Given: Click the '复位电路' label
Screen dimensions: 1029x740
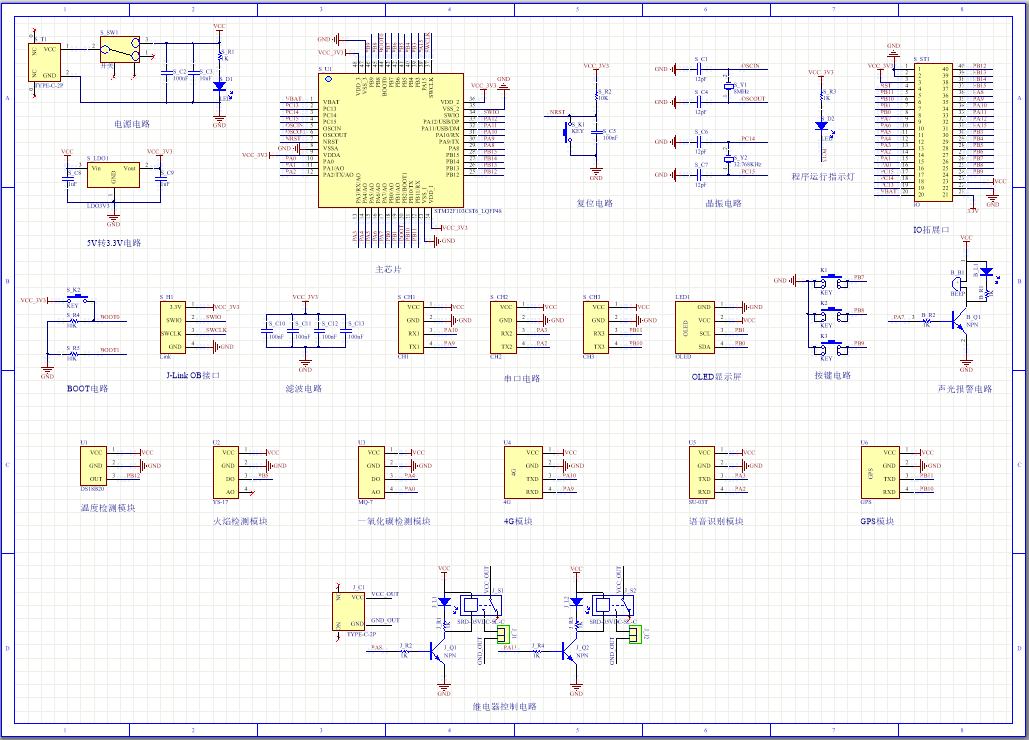Looking at the screenshot, I should click(x=595, y=203).
